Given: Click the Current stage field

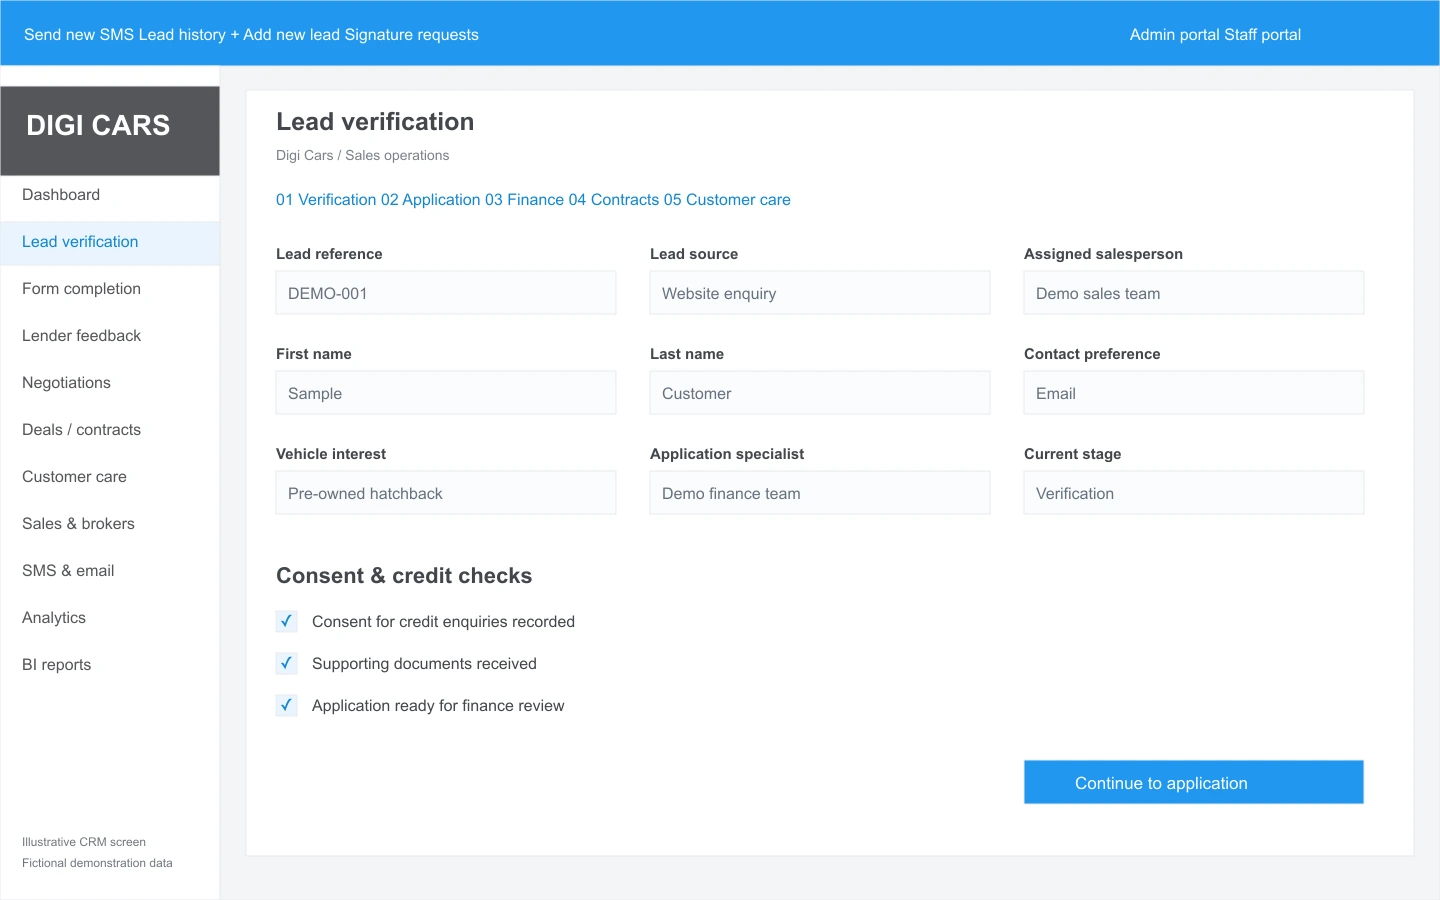Looking at the screenshot, I should [1194, 493].
